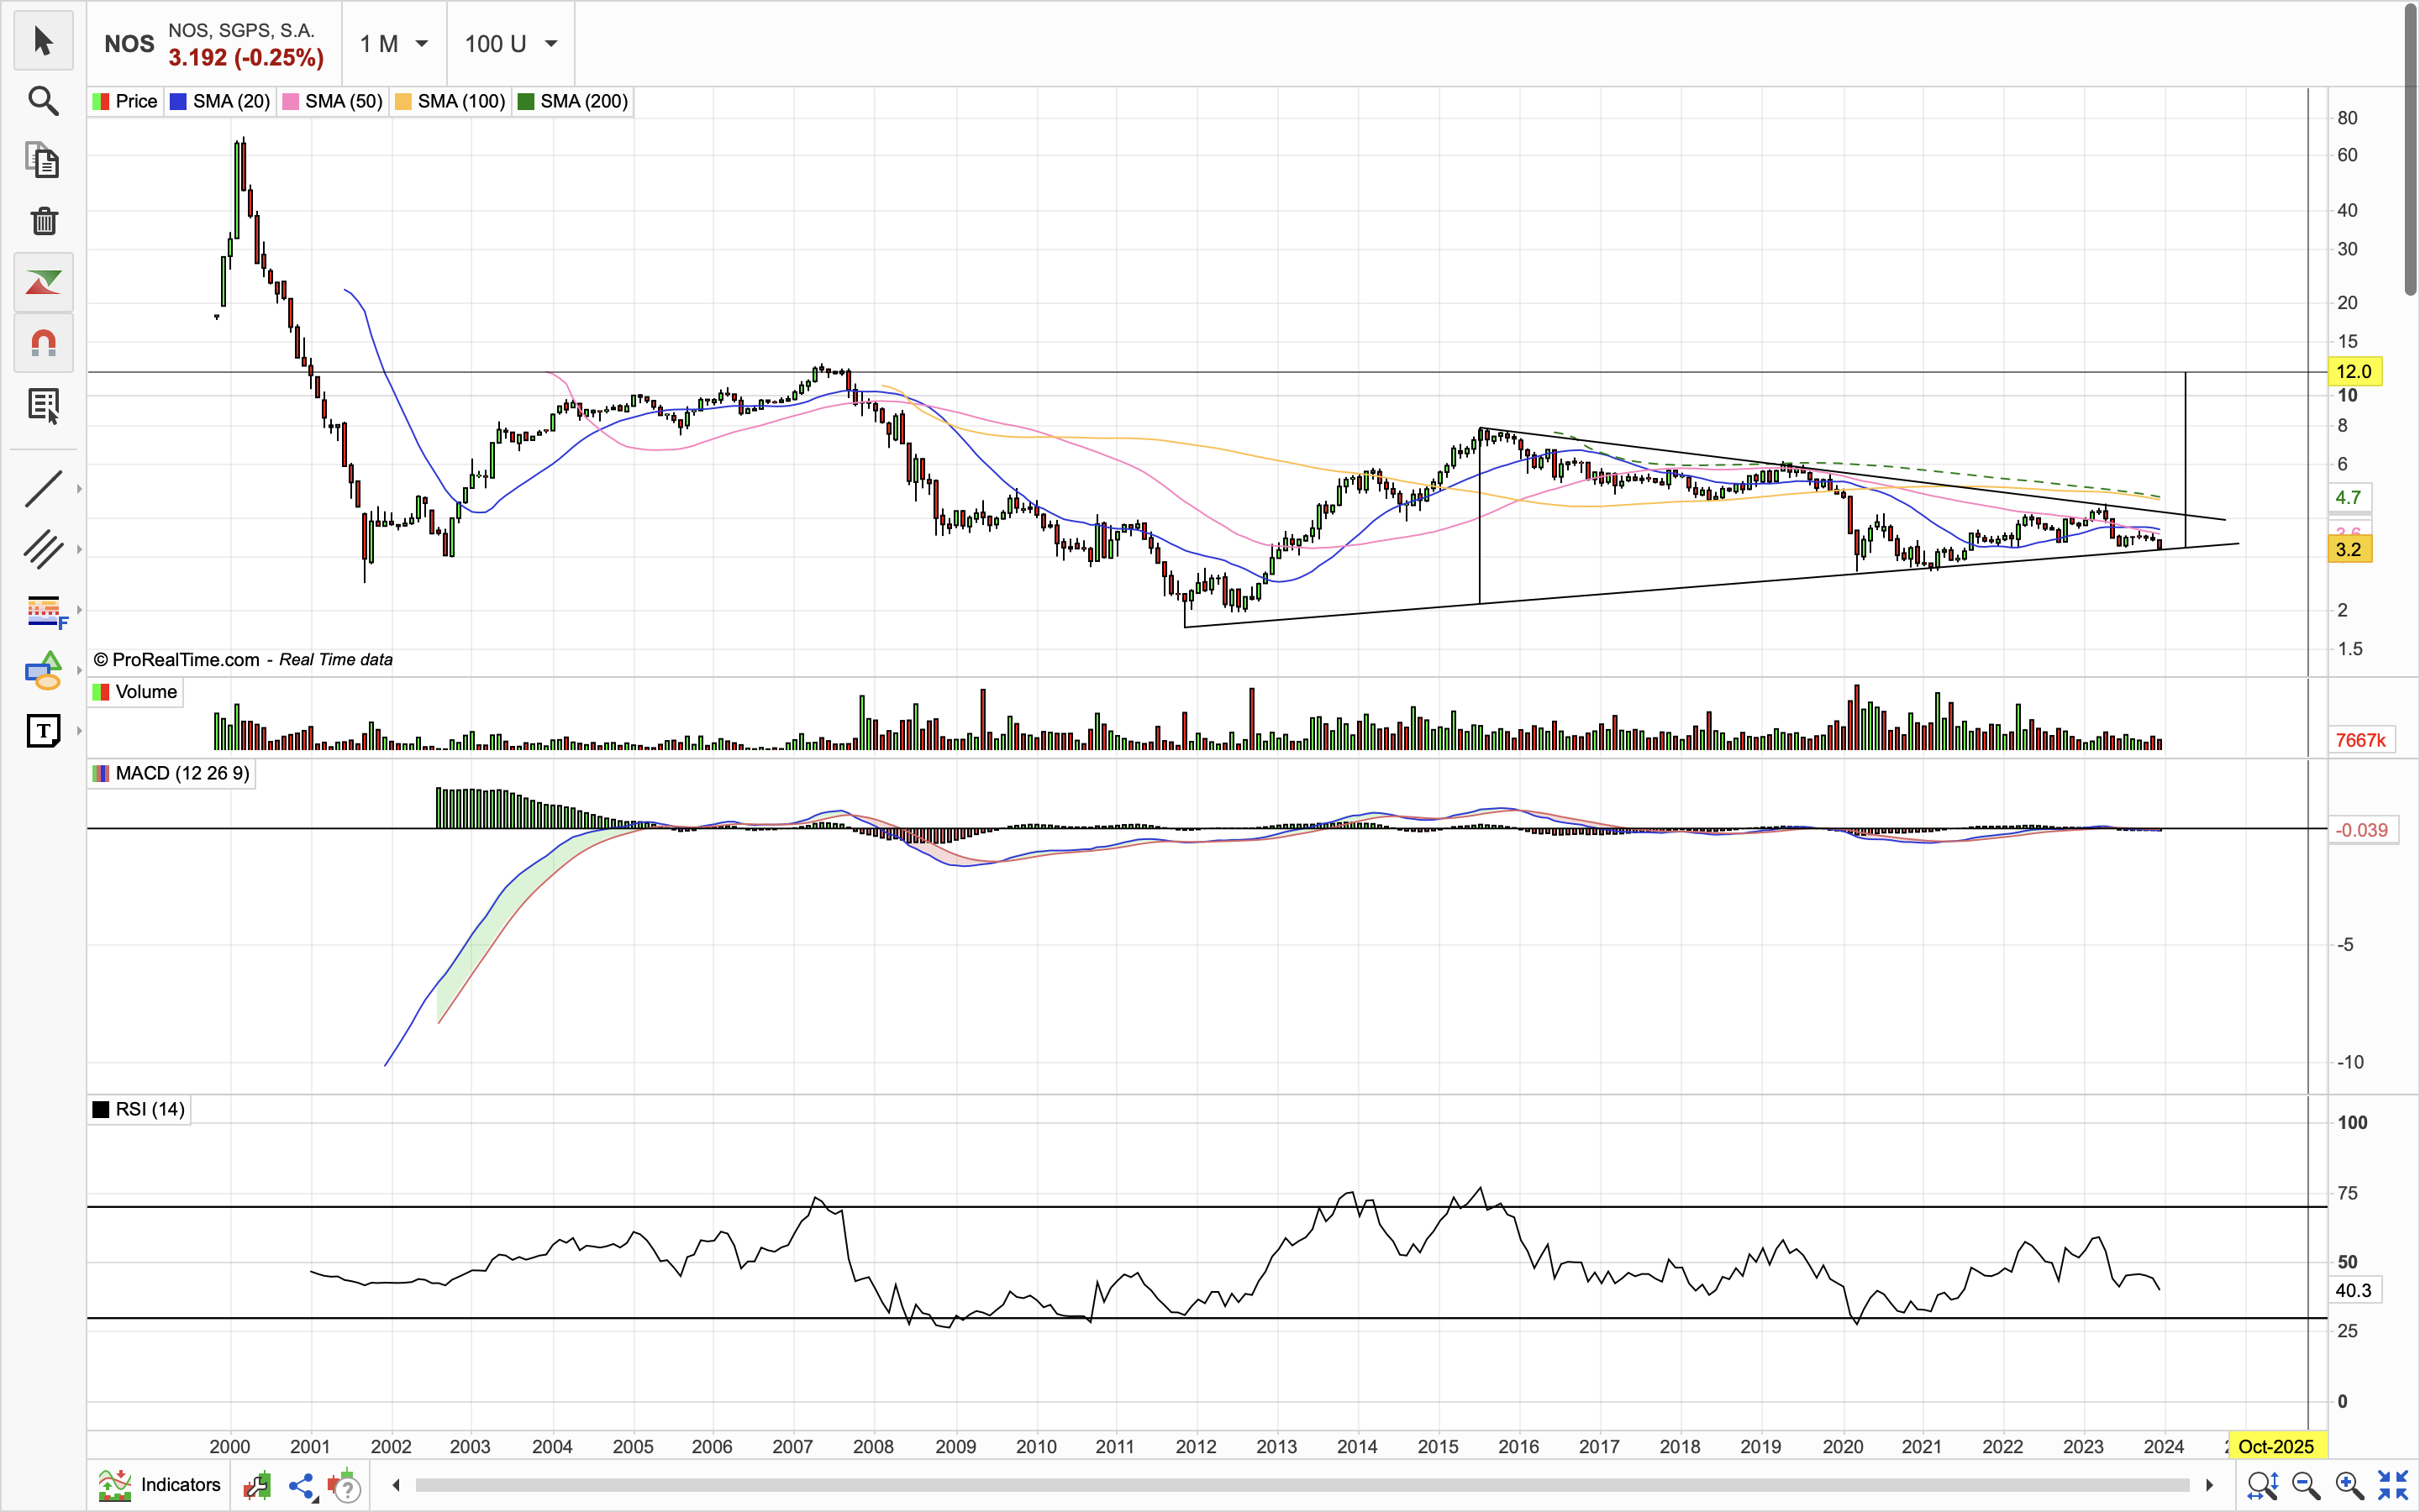Toggle the copy documents icon
2420x1512 pixels.
tap(43, 160)
